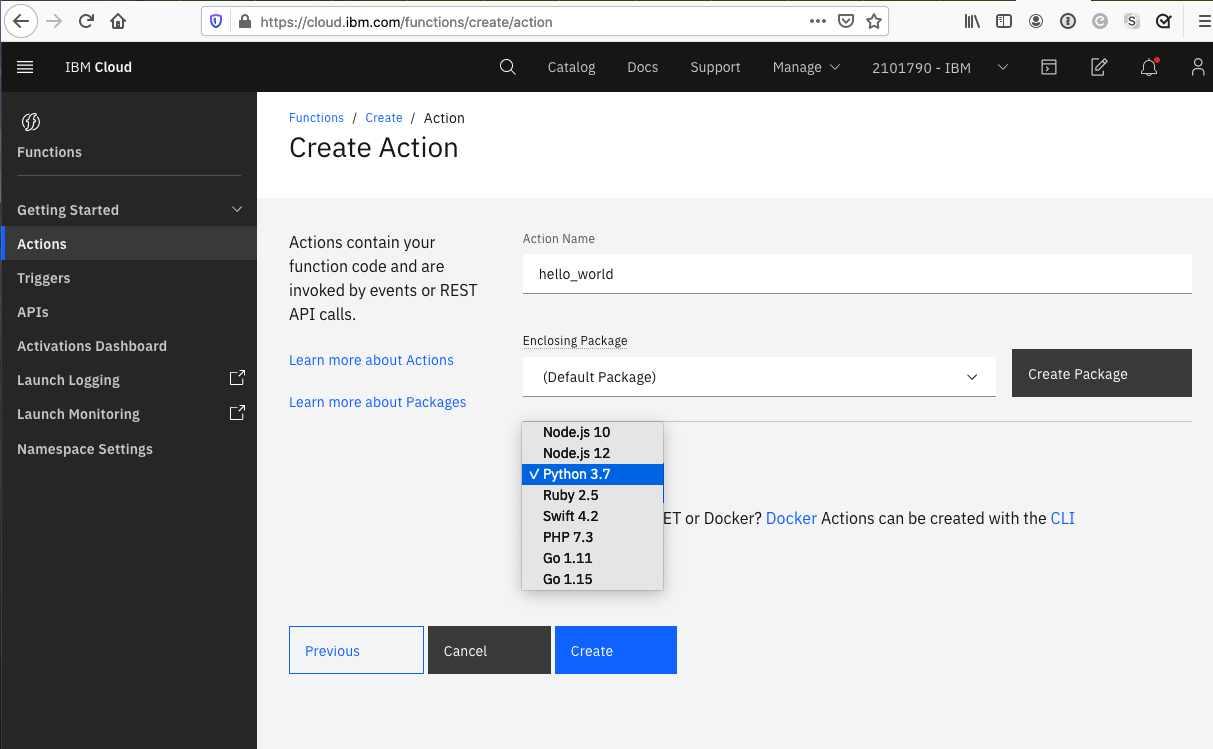Viewport: 1213px width, 749px height.
Task: Click the Create Package button
Action: point(1102,373)
